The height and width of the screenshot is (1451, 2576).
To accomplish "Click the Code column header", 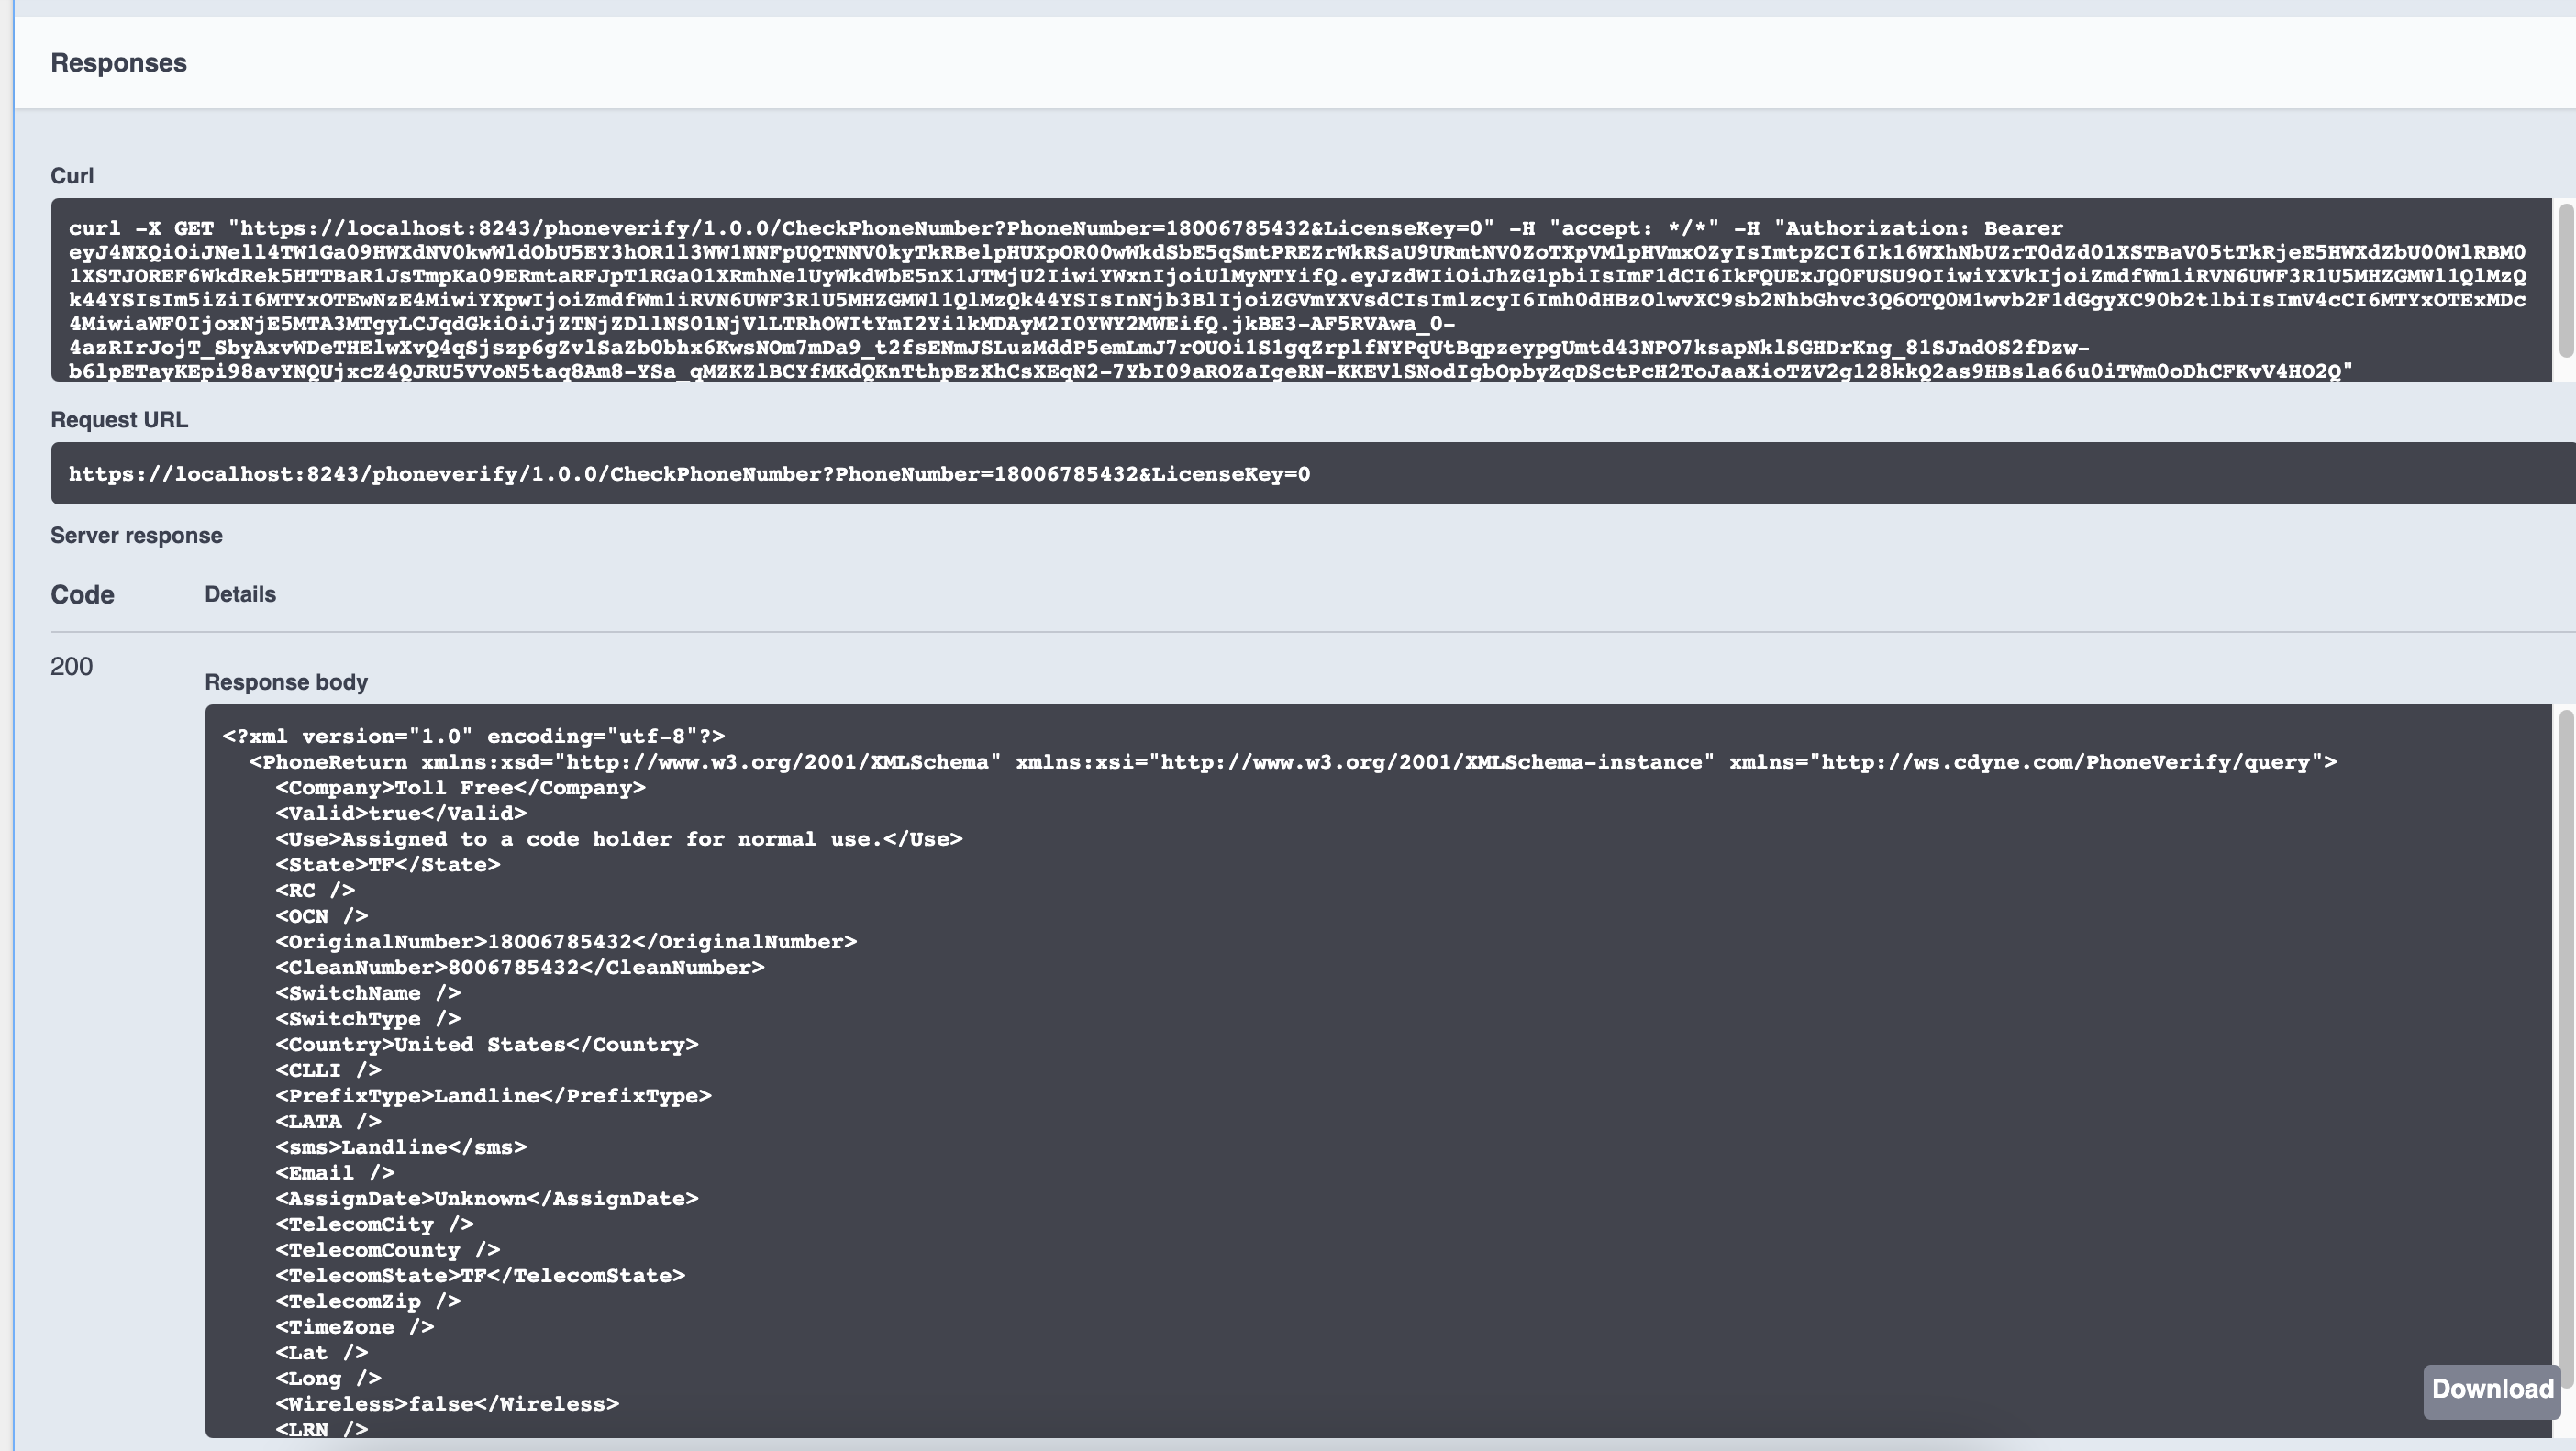I will coord(82,595).
